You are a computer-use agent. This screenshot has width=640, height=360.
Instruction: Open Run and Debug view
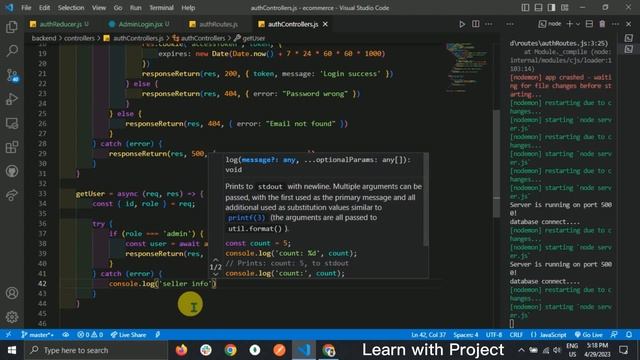(12, 99)
